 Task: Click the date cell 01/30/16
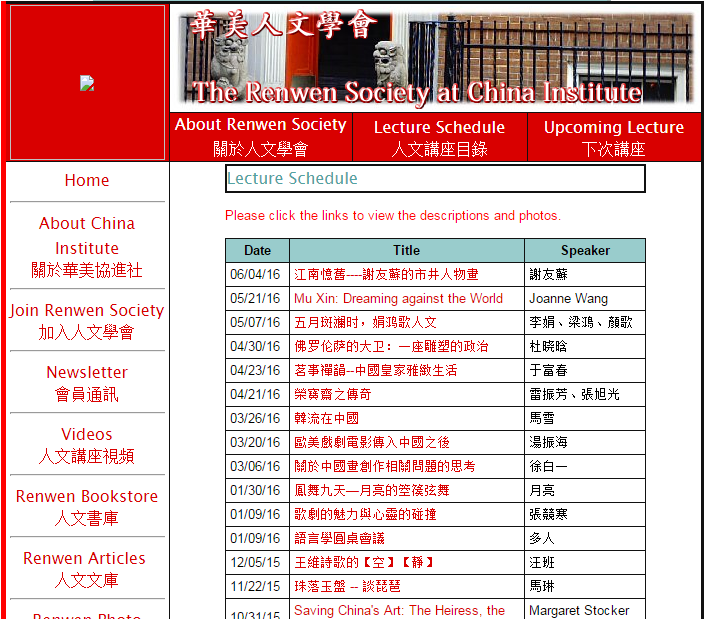click(258, 491)
